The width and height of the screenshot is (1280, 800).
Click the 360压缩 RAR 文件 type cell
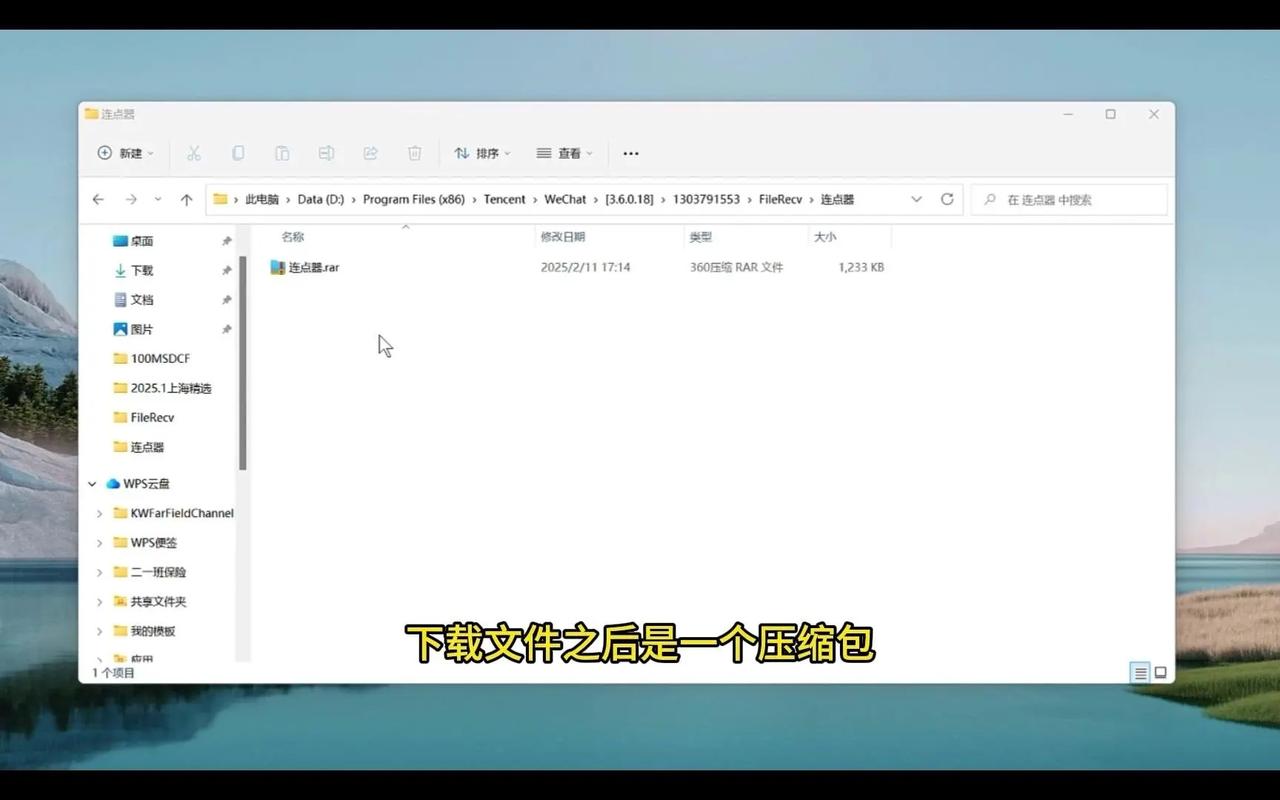tap(737, 267)
